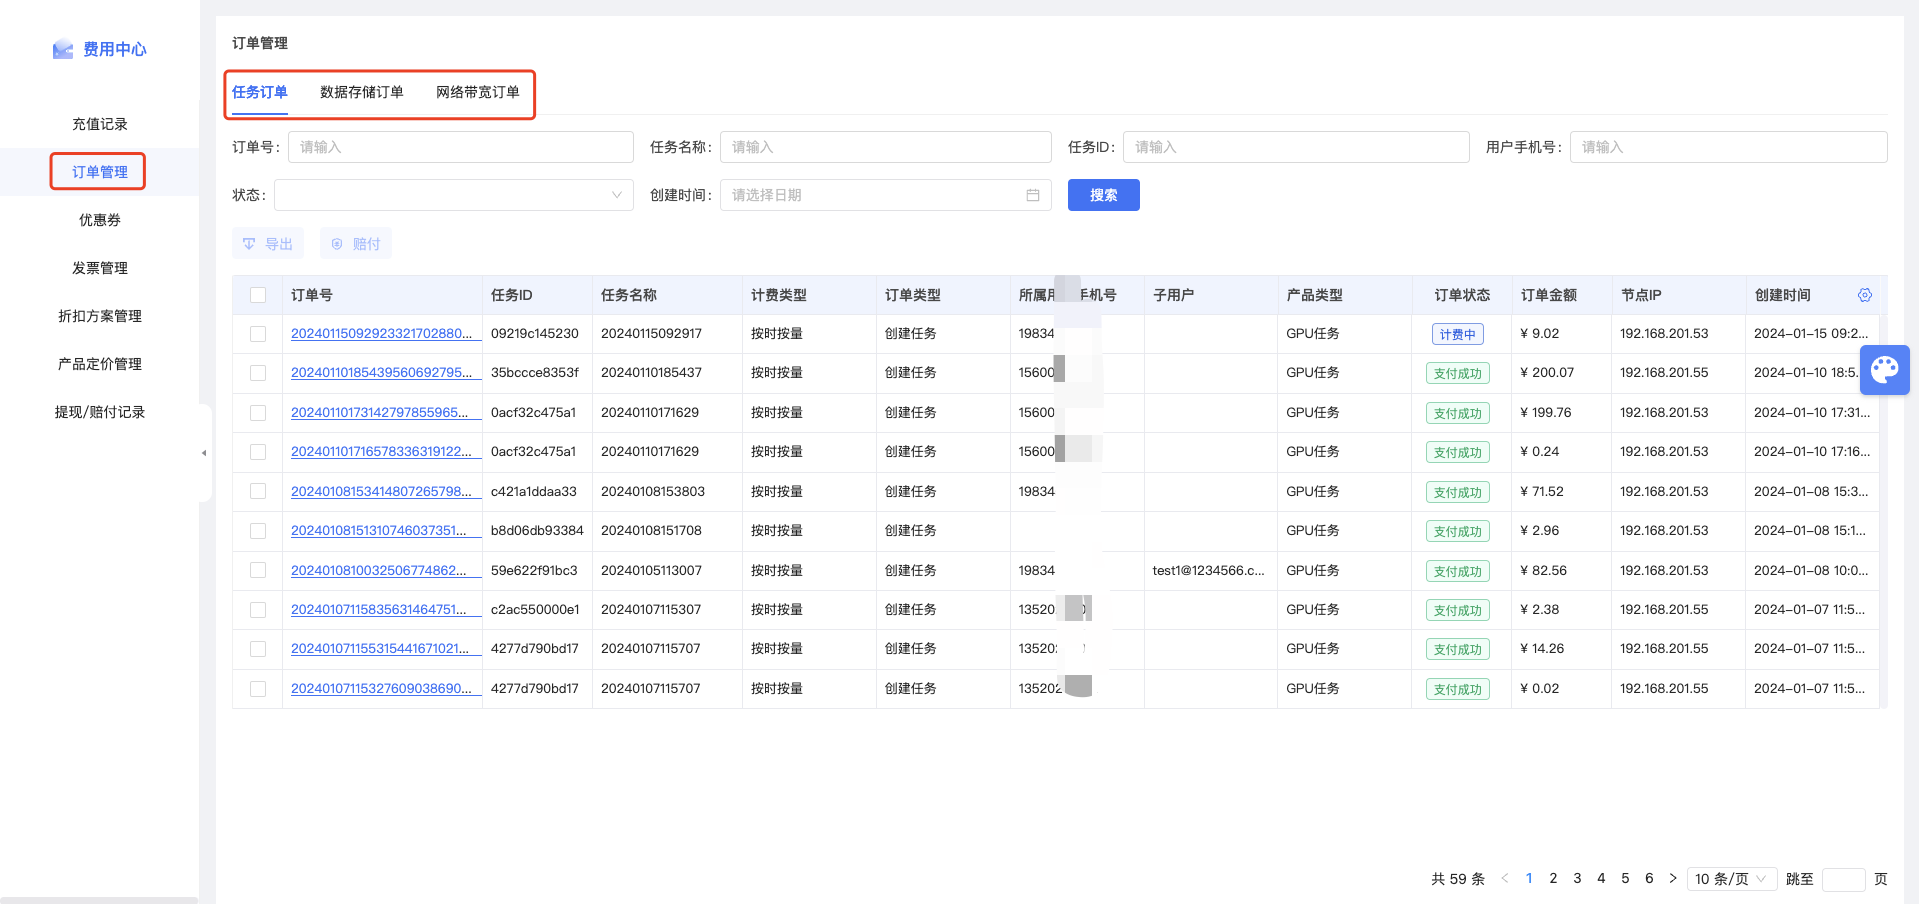1919x904 pixels.
Task: Open the table column settings gear
Action: 1864,295
